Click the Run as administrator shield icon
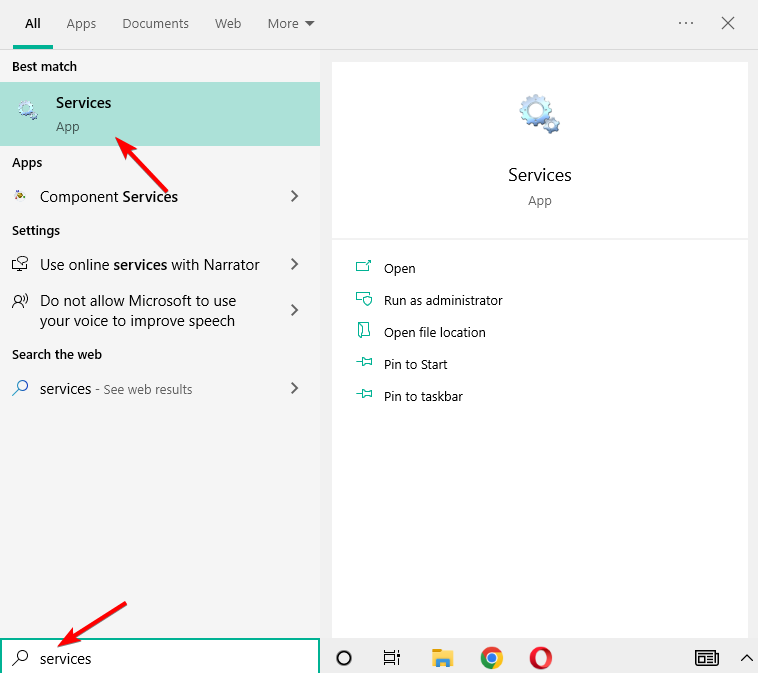Screen dimensions: 758x673 coord(364,299)
